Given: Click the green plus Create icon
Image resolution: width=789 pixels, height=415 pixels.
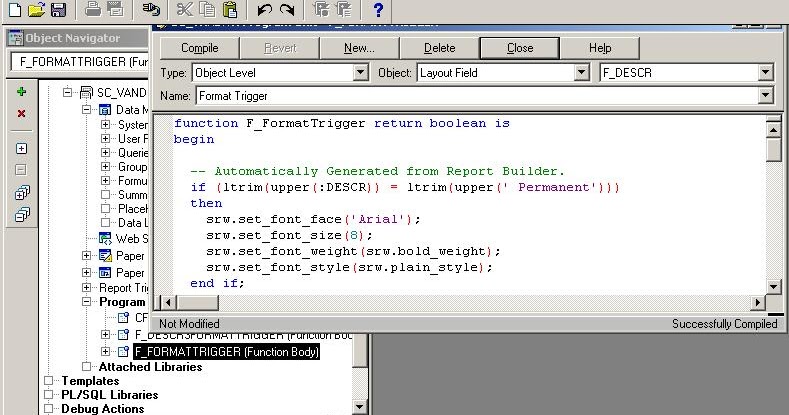Looking at the screenshot, I should click(x=21, y=92).
